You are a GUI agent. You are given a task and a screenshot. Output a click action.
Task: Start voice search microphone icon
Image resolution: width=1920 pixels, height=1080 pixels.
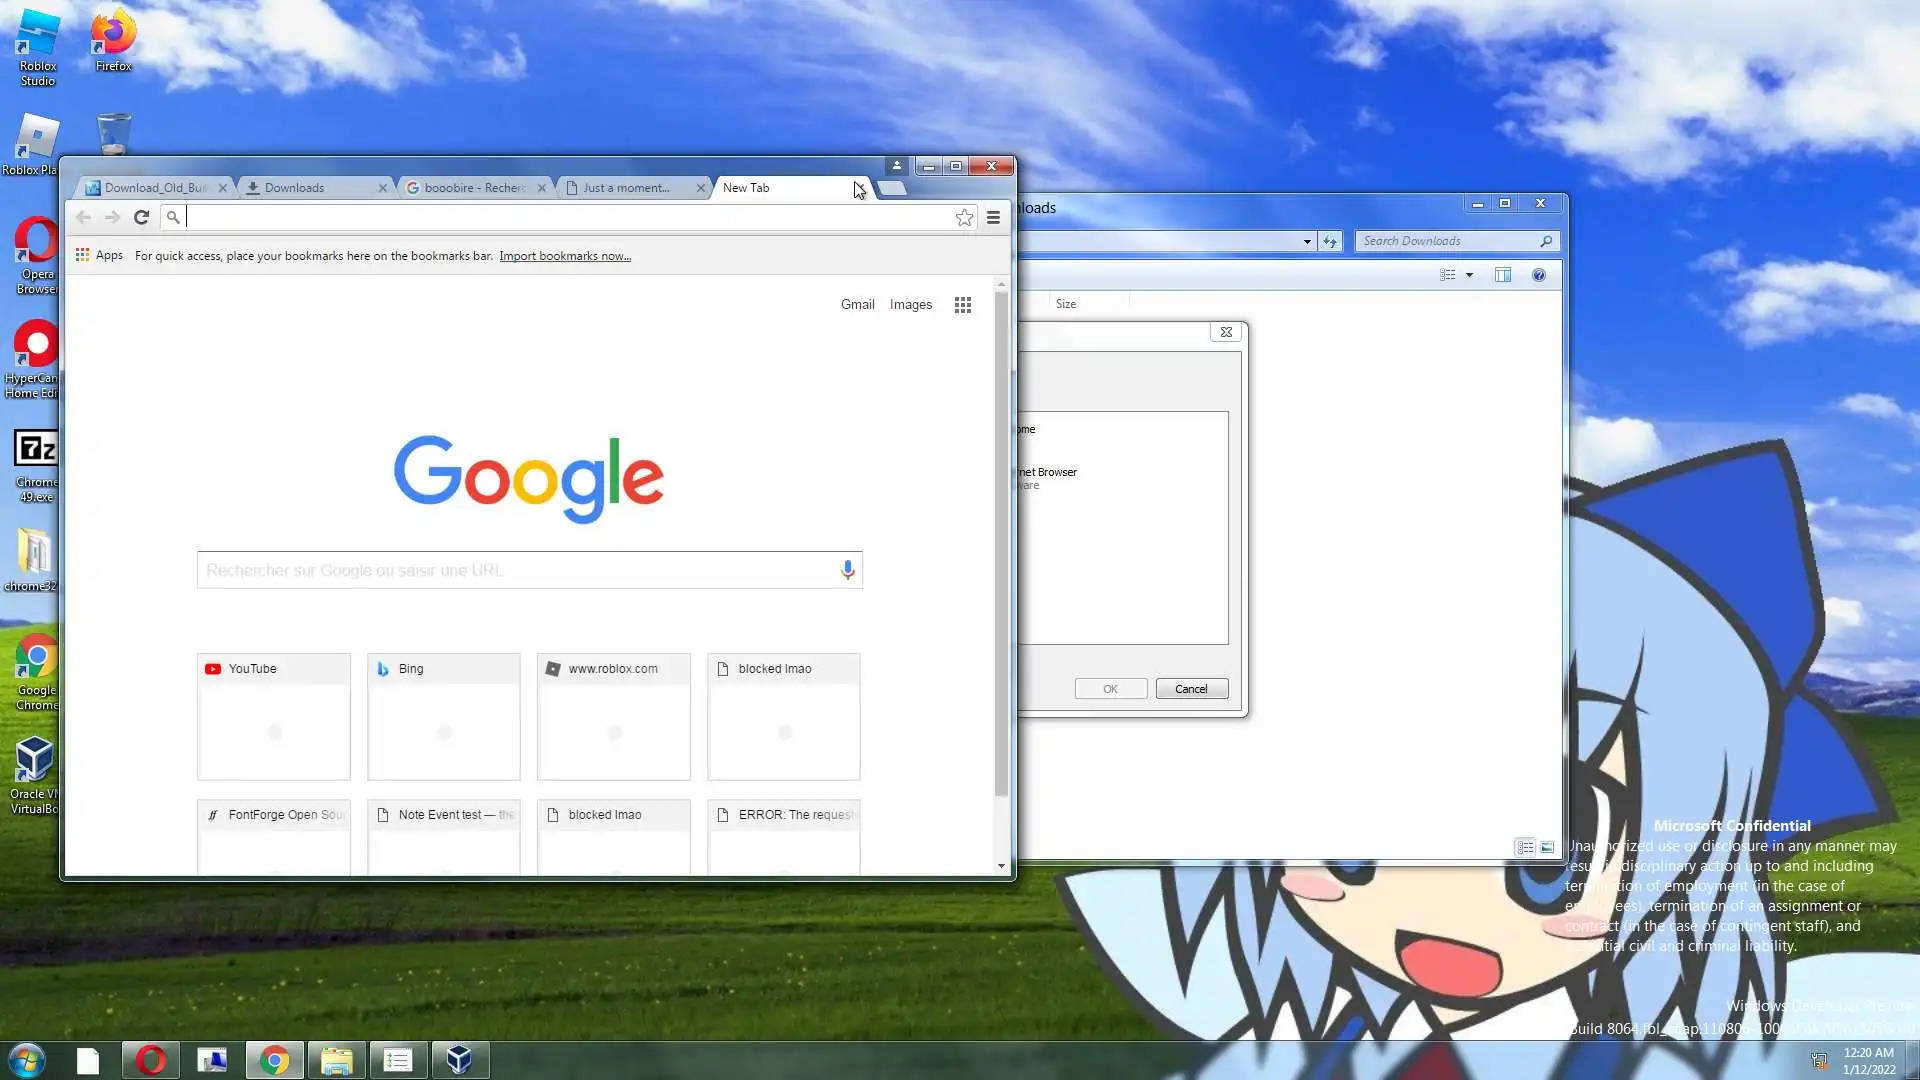[847, 570]
